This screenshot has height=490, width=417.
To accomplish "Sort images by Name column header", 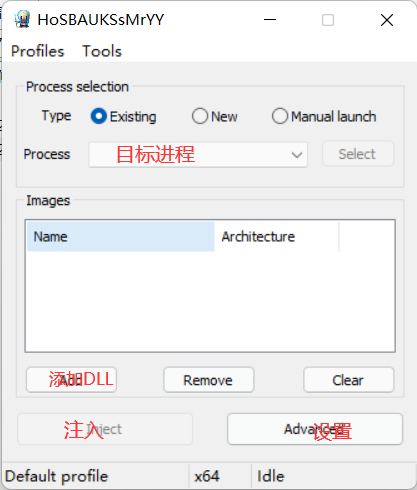I will (120, 236).
